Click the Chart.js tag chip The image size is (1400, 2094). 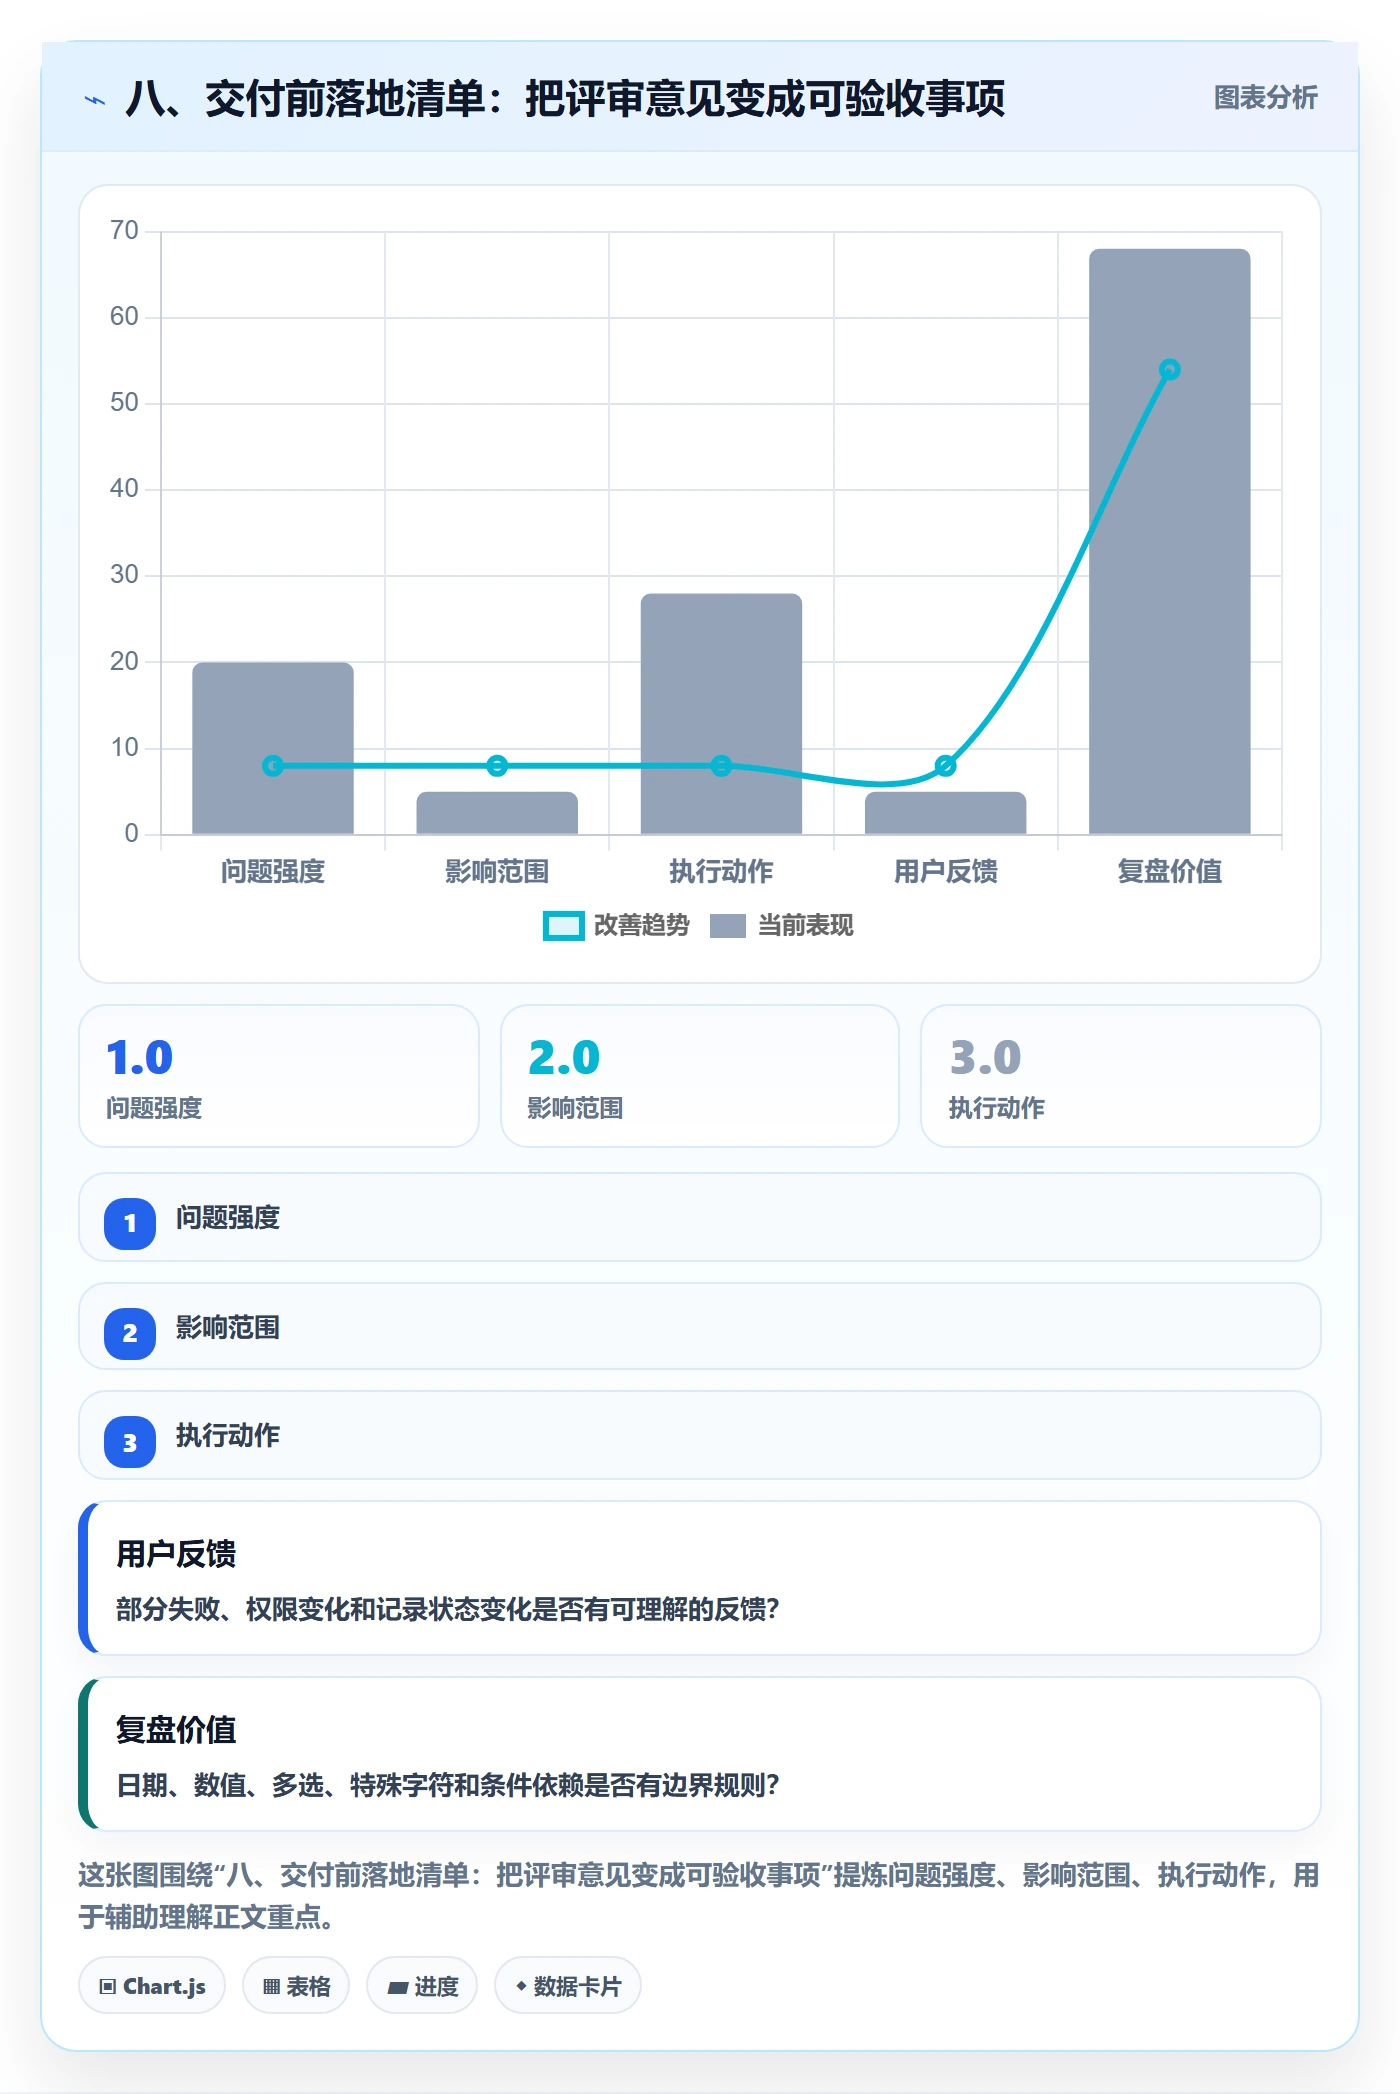click(152, 1986)
